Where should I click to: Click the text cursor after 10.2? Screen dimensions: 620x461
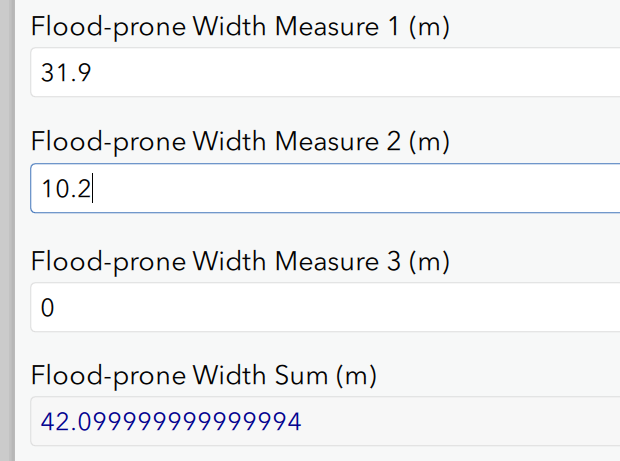pyautogui.click(x=93, y=189)
